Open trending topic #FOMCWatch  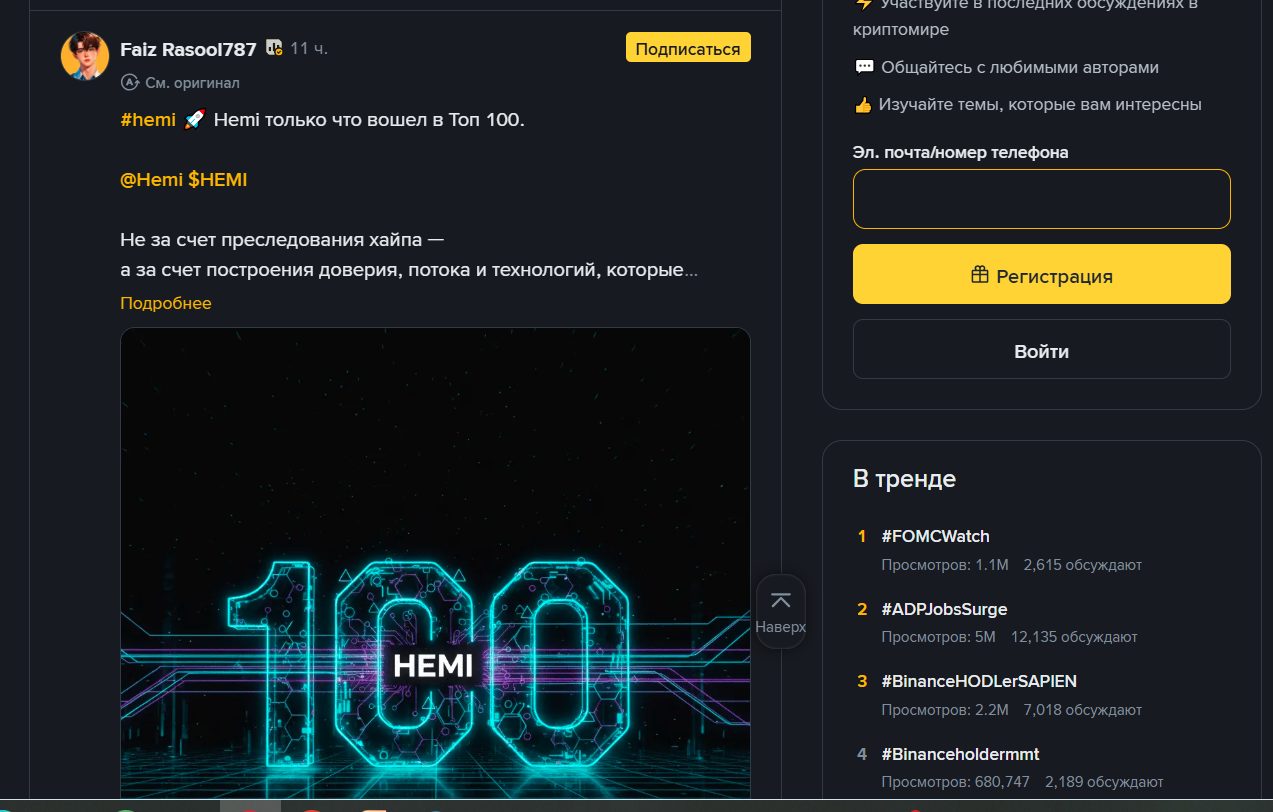click(936, 536)
